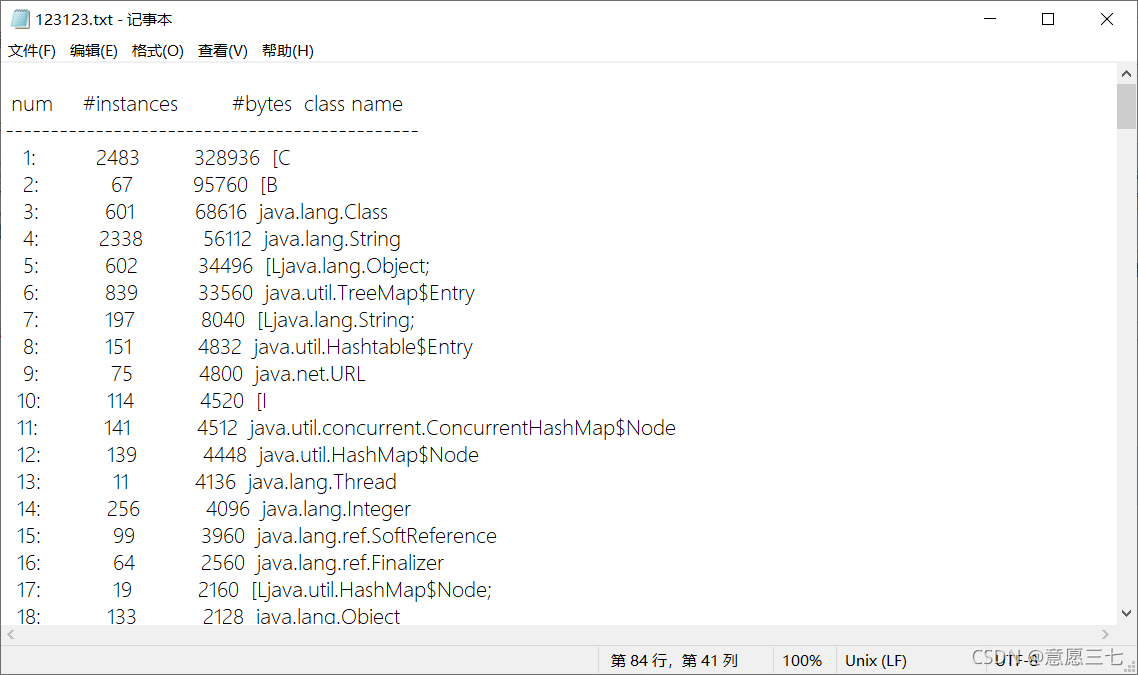
Task: Close the Notepad window
Action: click(1107, 20)
